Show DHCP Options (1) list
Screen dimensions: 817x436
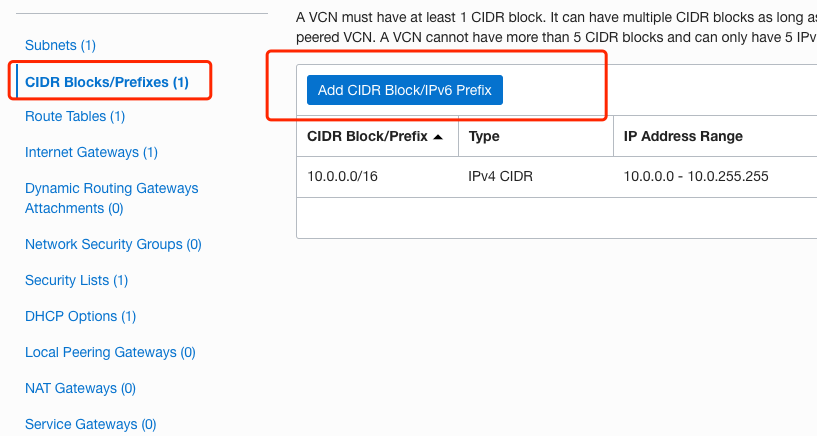80,316
